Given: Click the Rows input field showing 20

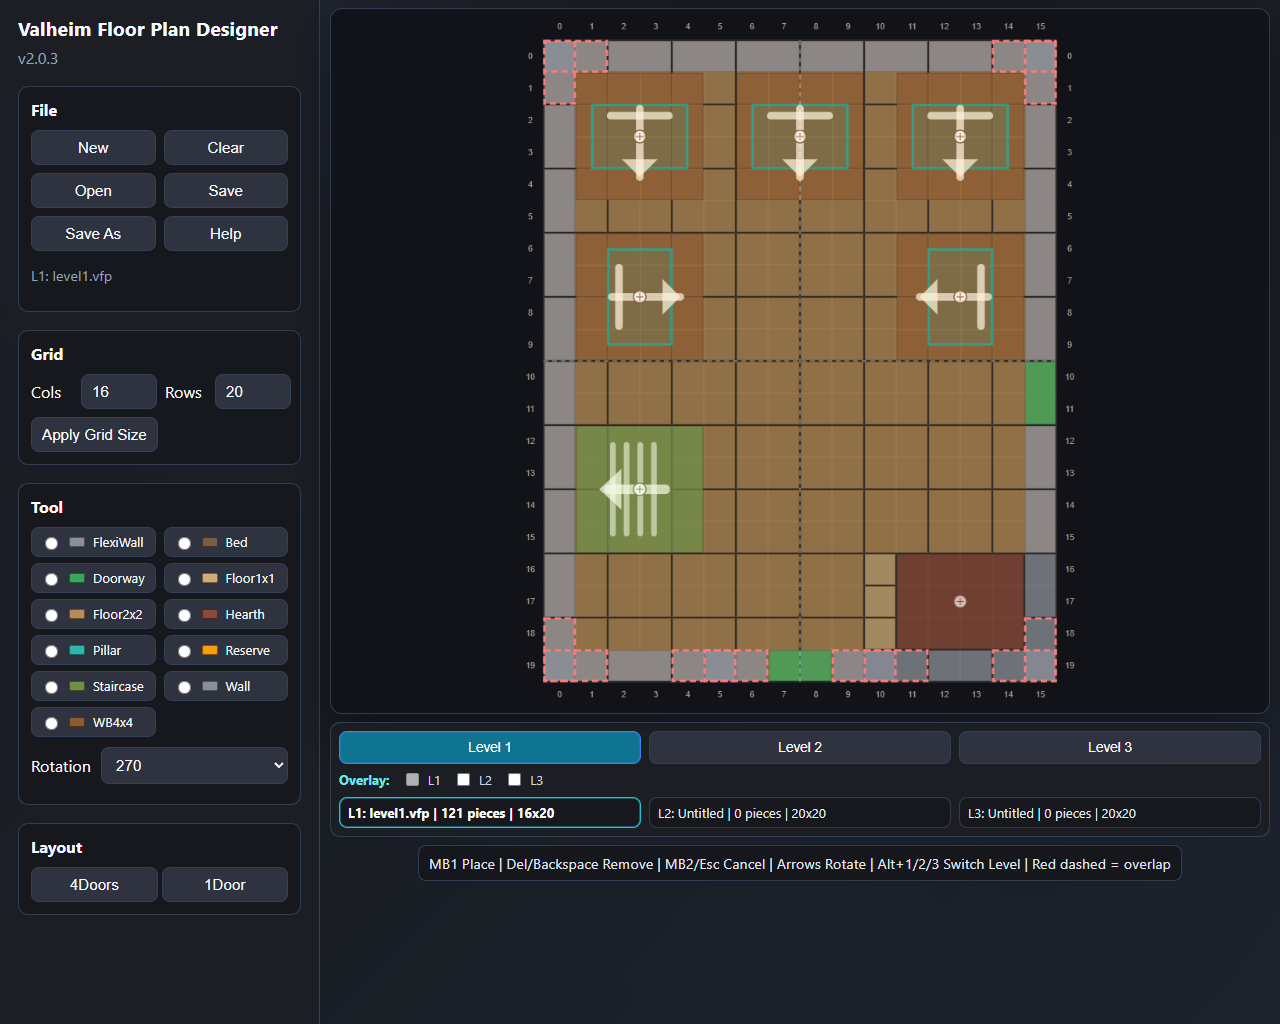Looking at the screenshot, I should tap(253, 392).
